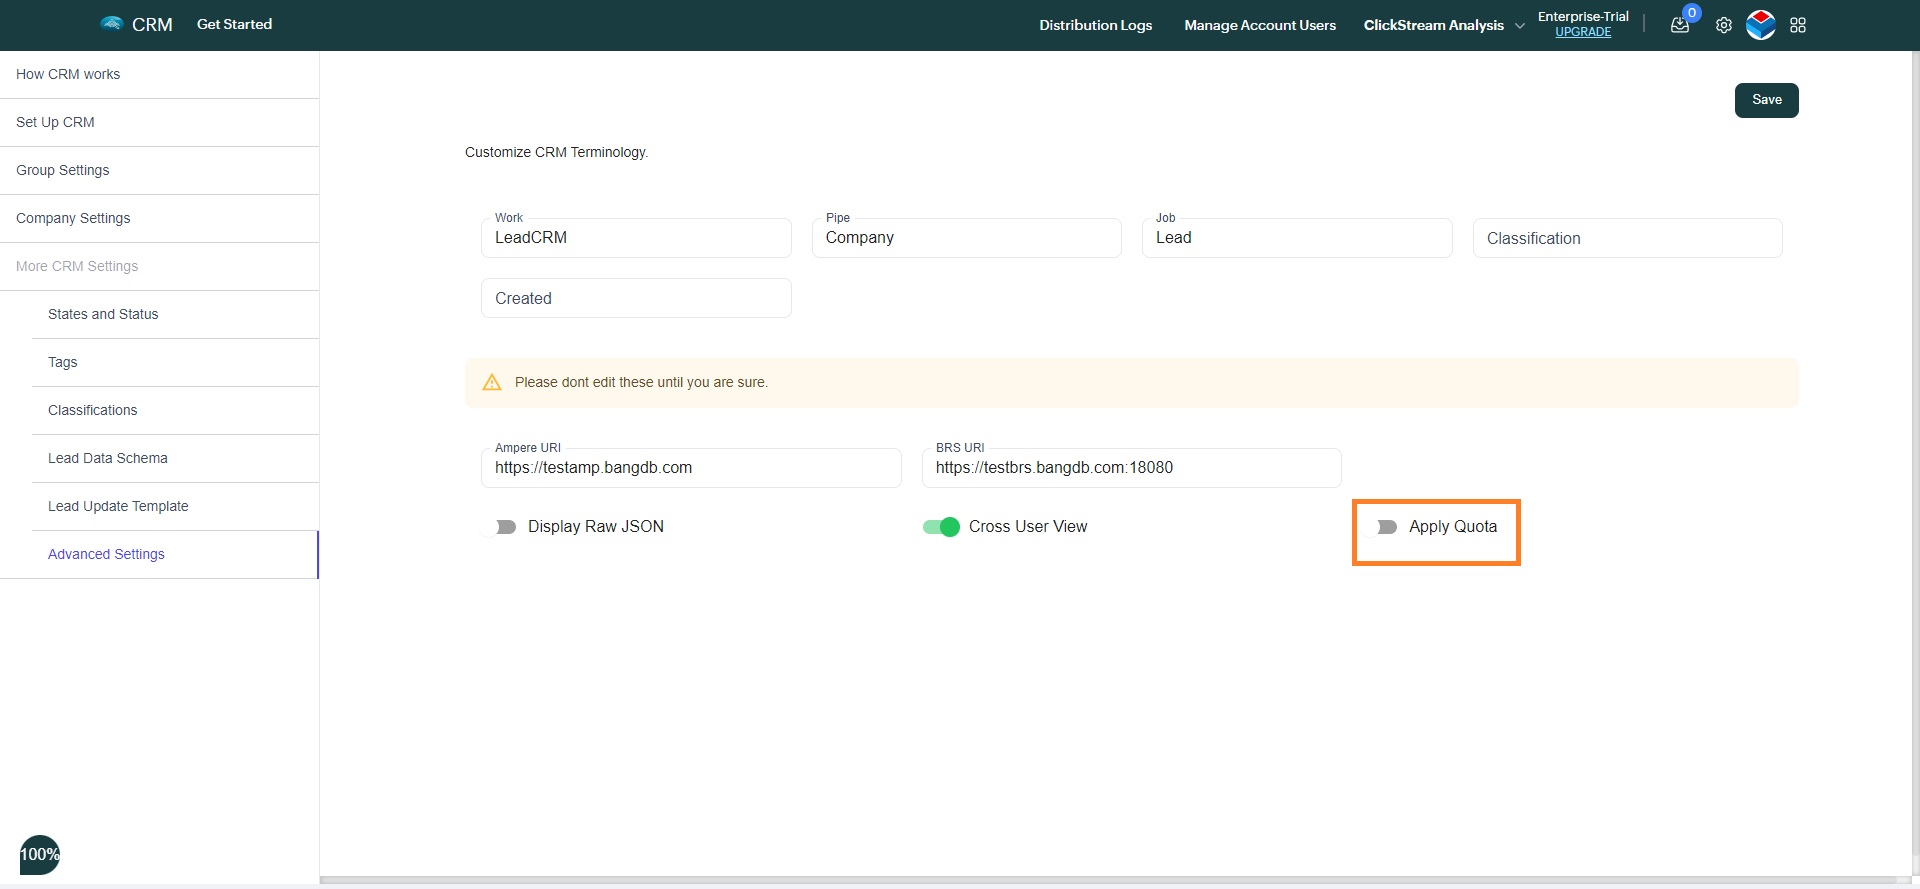Click the Customize CRM Terminology text
This screenshot has height=889, width=1920.
pos(556,152)
